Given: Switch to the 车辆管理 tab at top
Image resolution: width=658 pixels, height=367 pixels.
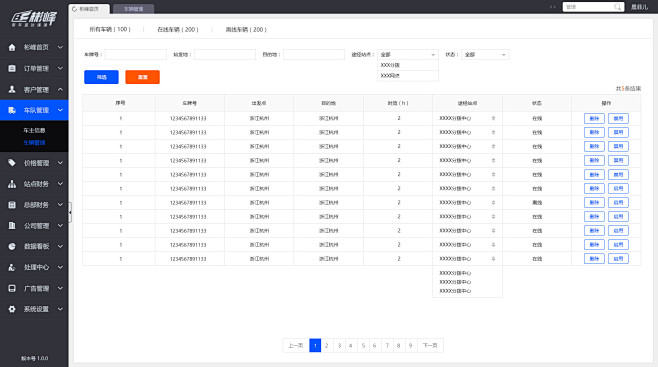Looking at the screenshot, I should tap(133, 9).
